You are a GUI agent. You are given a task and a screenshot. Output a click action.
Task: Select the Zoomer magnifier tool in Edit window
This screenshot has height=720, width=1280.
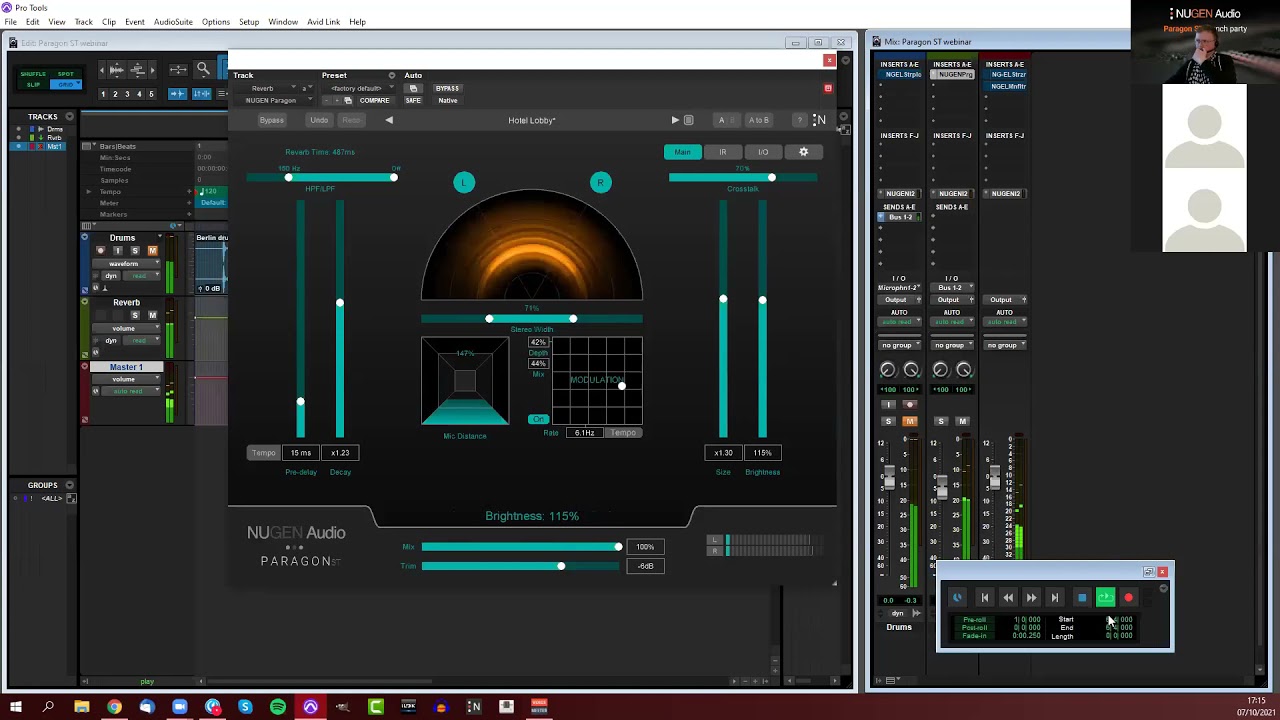tap(203, 69)
